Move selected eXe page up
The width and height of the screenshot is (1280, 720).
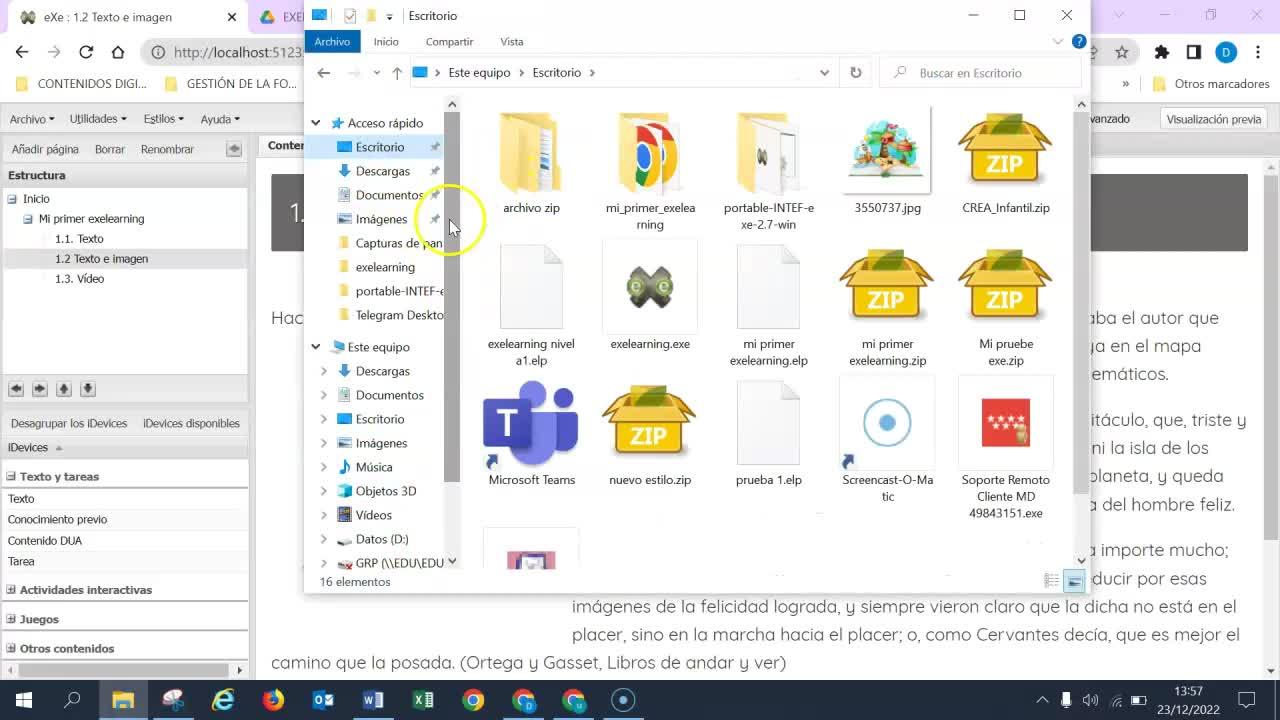[x=64, y=389]
